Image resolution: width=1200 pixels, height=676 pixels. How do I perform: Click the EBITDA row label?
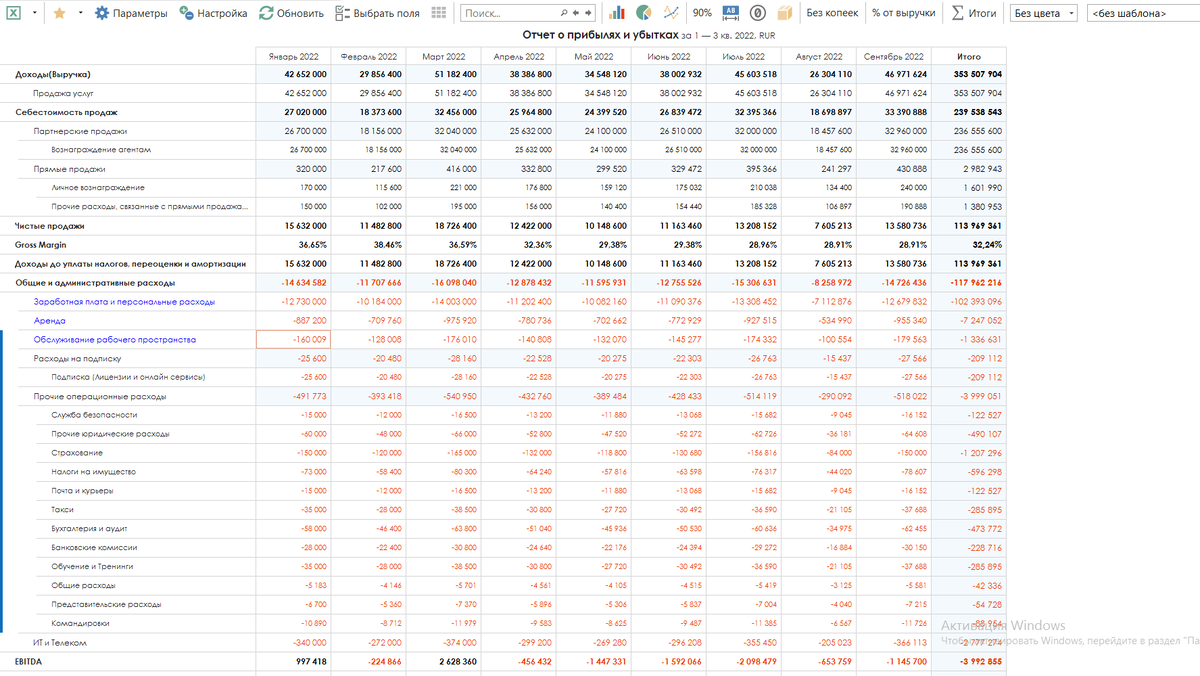tap(29, 662)
